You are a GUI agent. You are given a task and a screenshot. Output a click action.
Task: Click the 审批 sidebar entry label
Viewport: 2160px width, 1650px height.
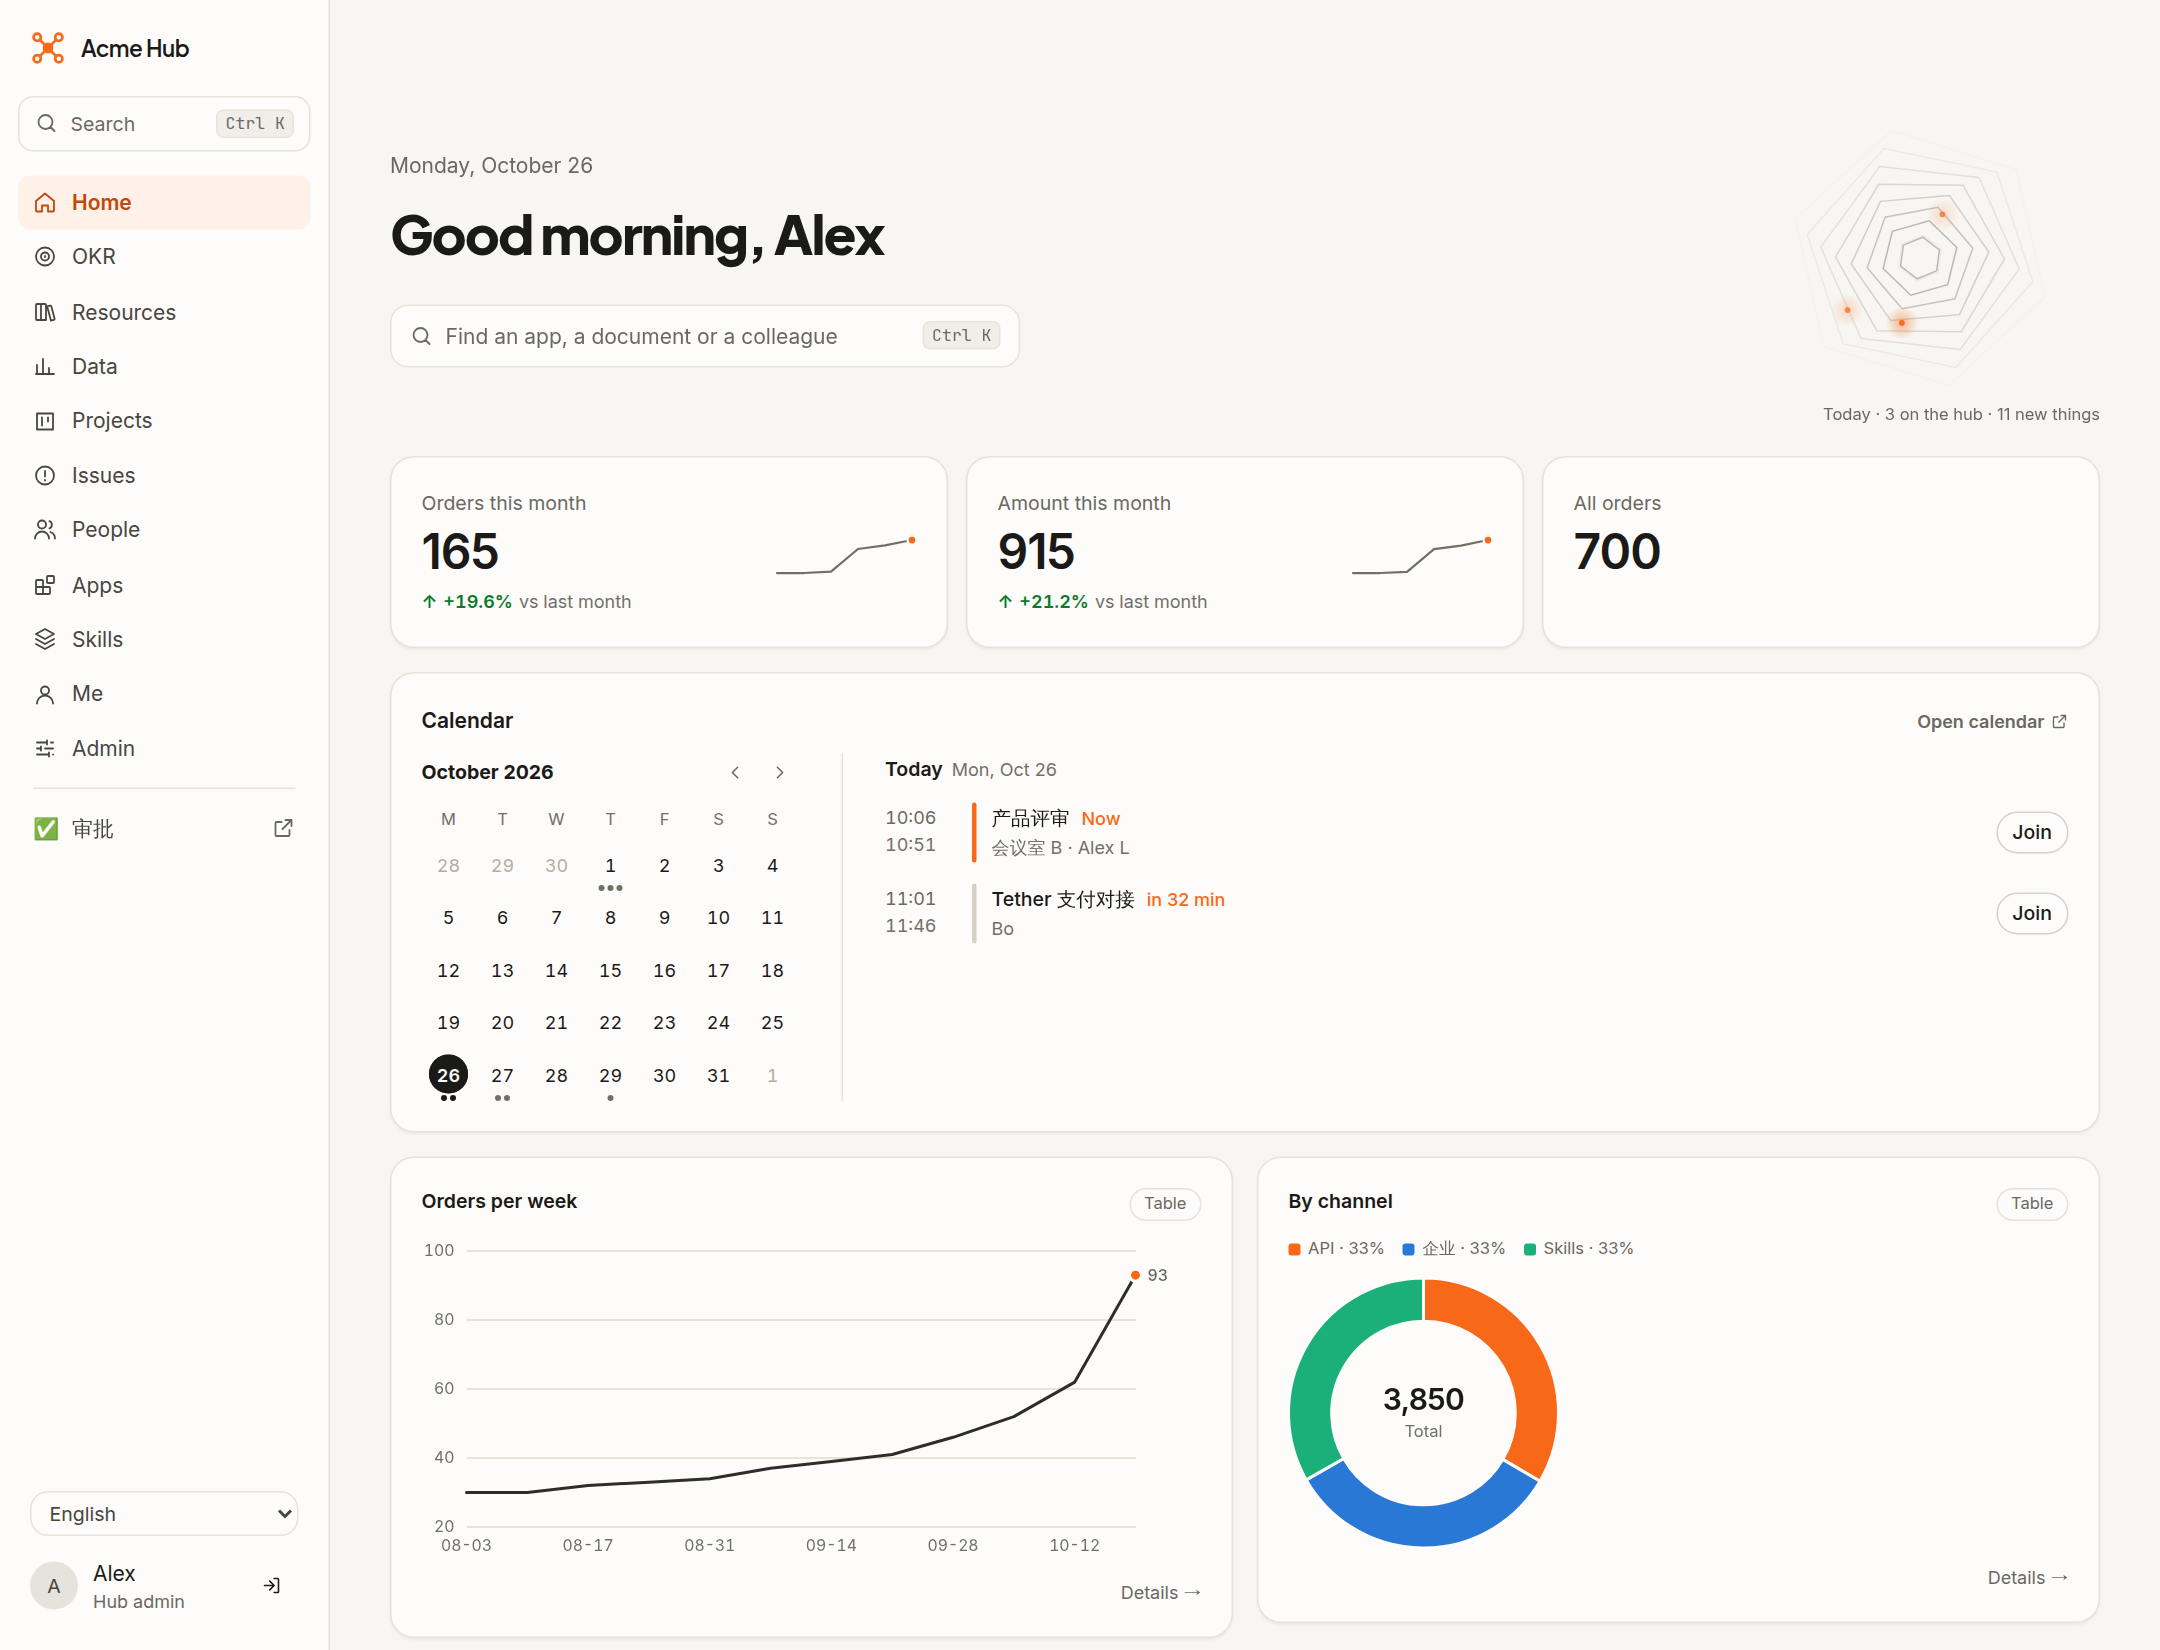point(92,828)
